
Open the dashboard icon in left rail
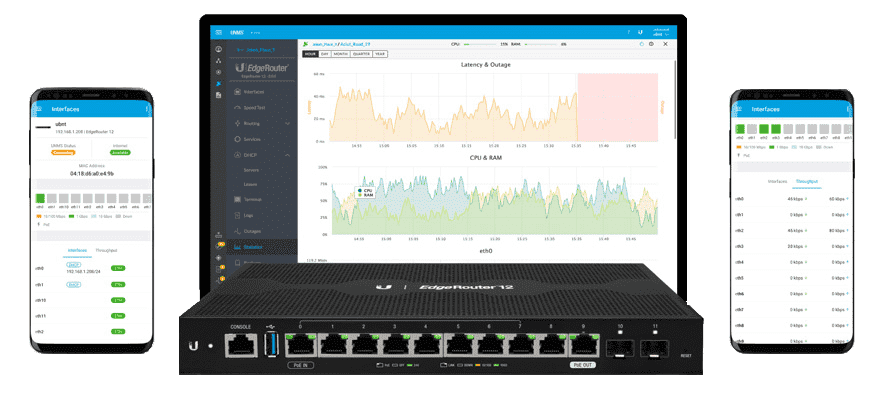coord(218,49)
